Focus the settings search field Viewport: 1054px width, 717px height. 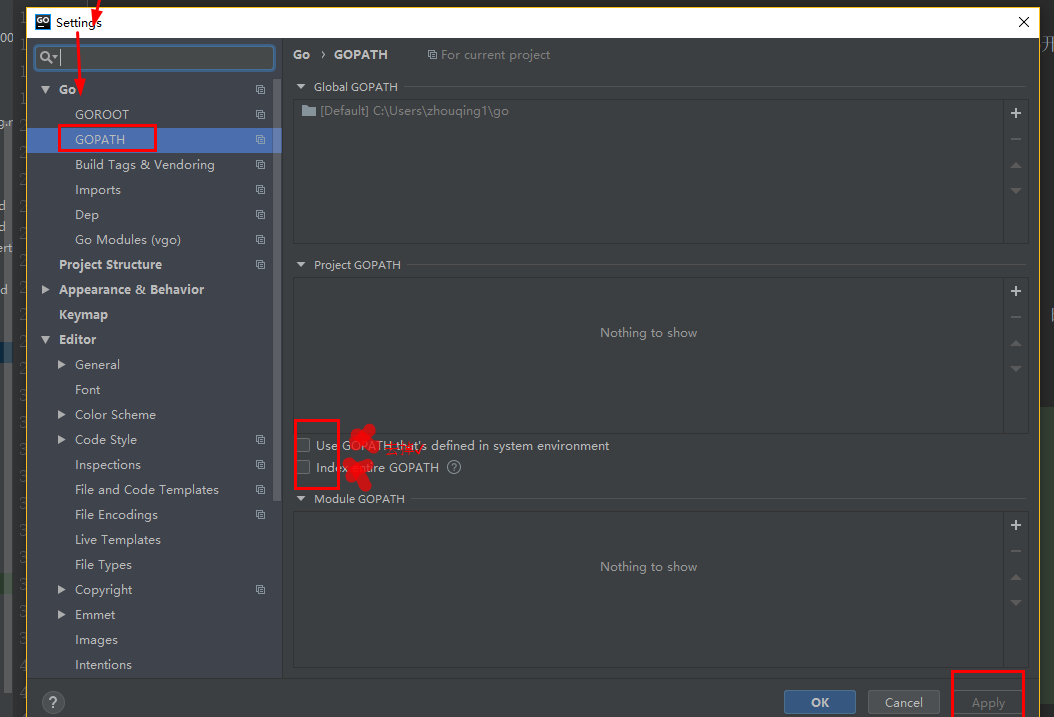point(155,57)
